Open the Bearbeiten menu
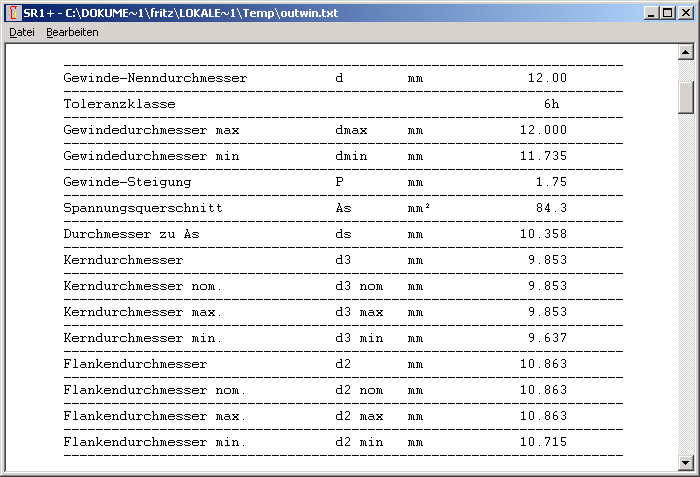This screenshot has height=477, width=700. (72, 32)
